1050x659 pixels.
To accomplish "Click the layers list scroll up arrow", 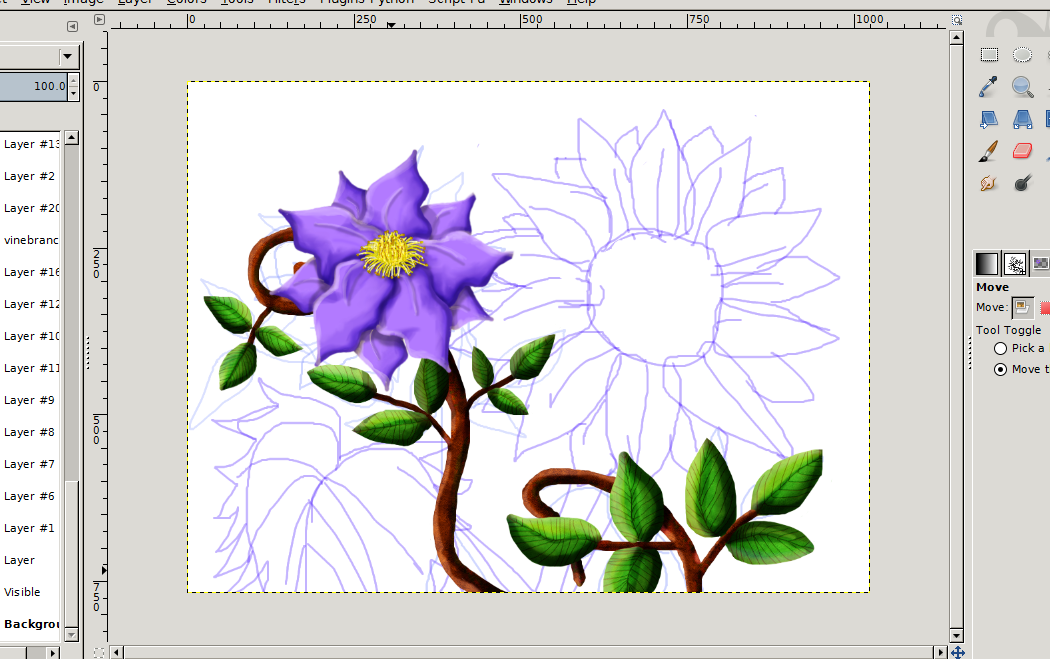I will [72, 138].
